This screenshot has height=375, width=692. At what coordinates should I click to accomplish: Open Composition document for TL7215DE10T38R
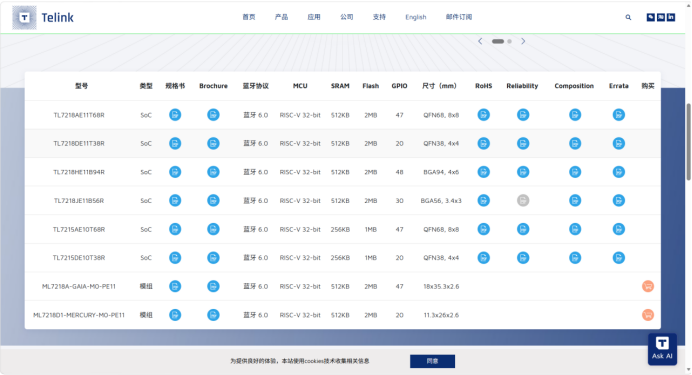click(575, 258)
